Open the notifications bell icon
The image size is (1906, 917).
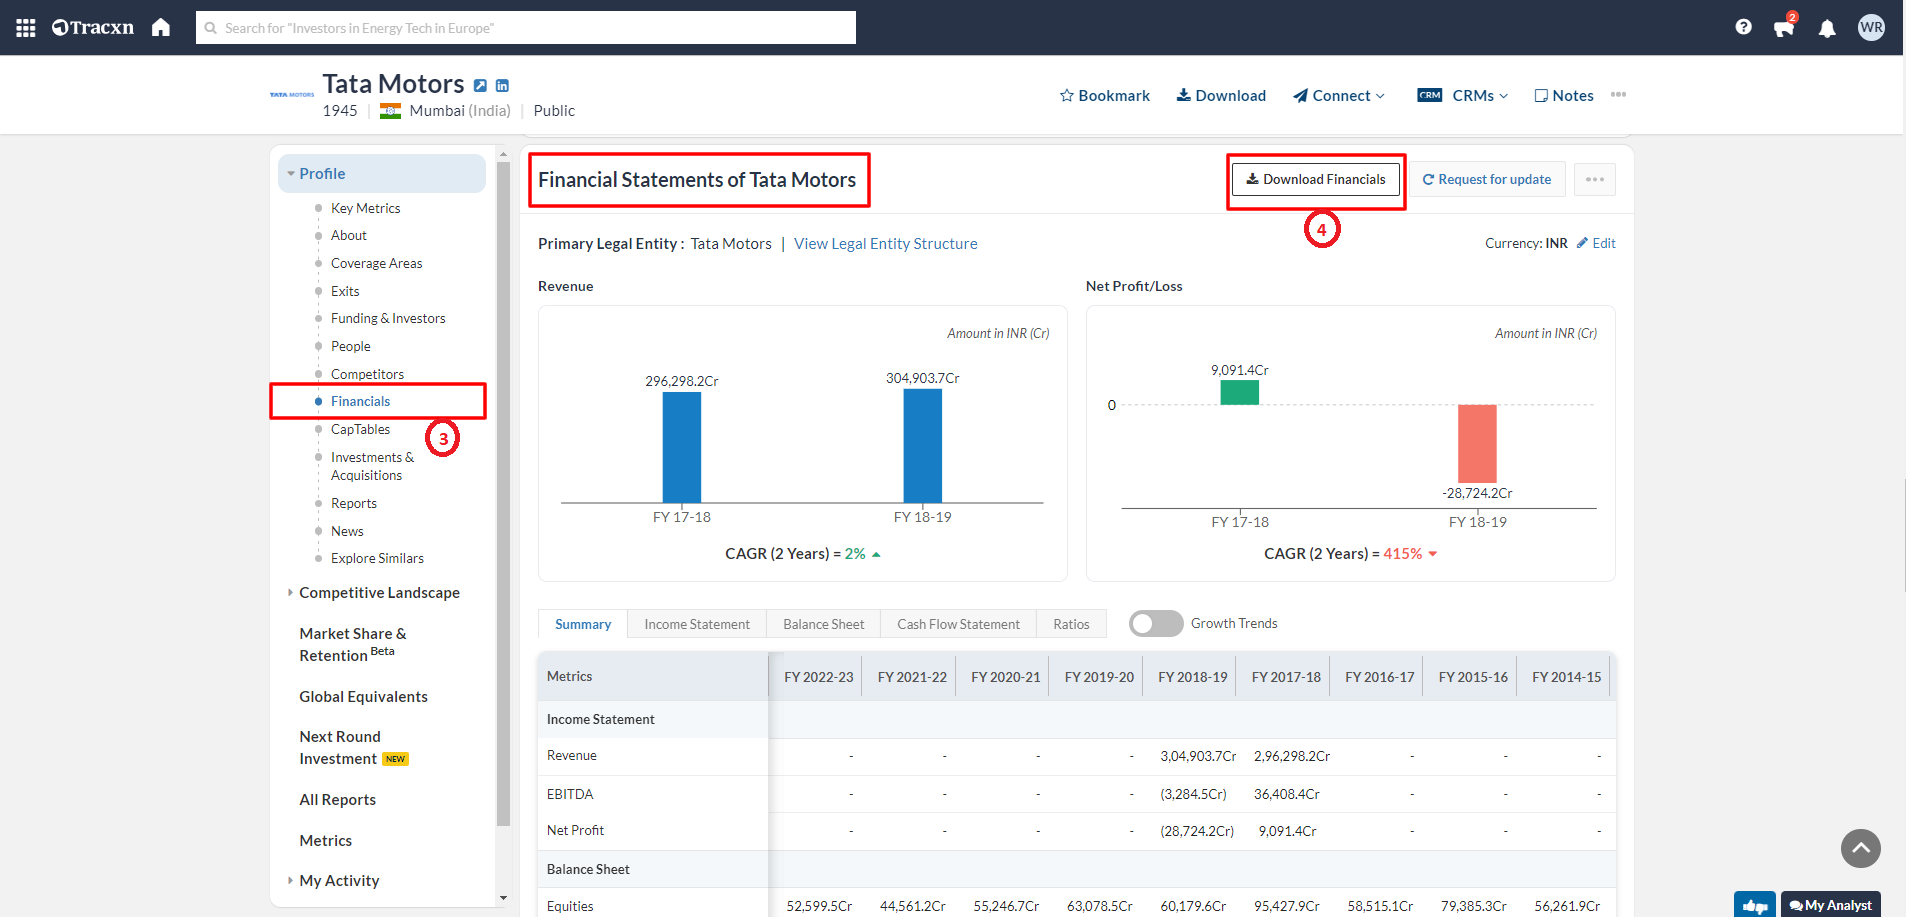[1827, 28]
